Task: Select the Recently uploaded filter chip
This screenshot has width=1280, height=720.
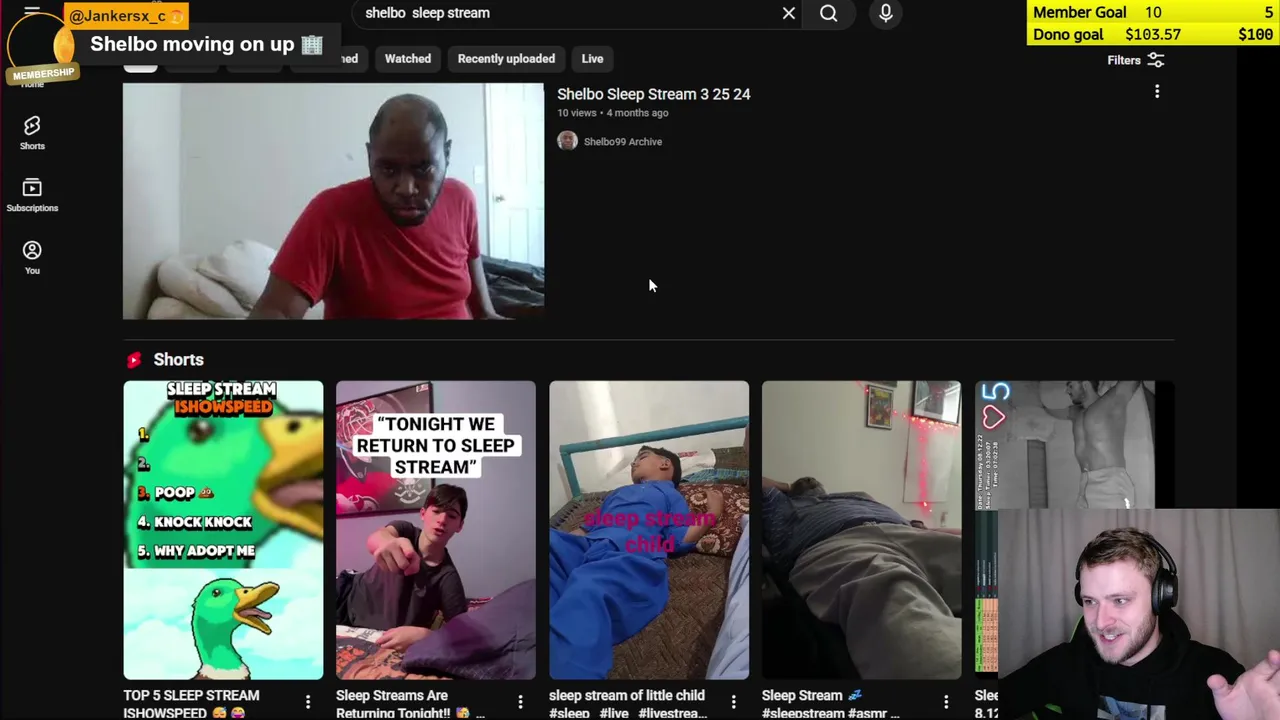Action: click(x=506, y=59)
